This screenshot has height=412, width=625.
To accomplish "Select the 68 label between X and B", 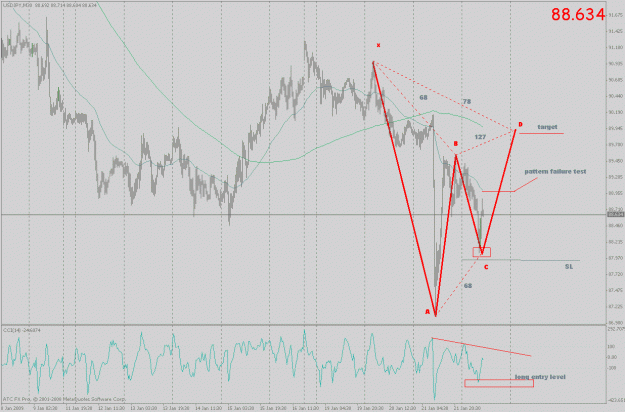I will [423, 97].
